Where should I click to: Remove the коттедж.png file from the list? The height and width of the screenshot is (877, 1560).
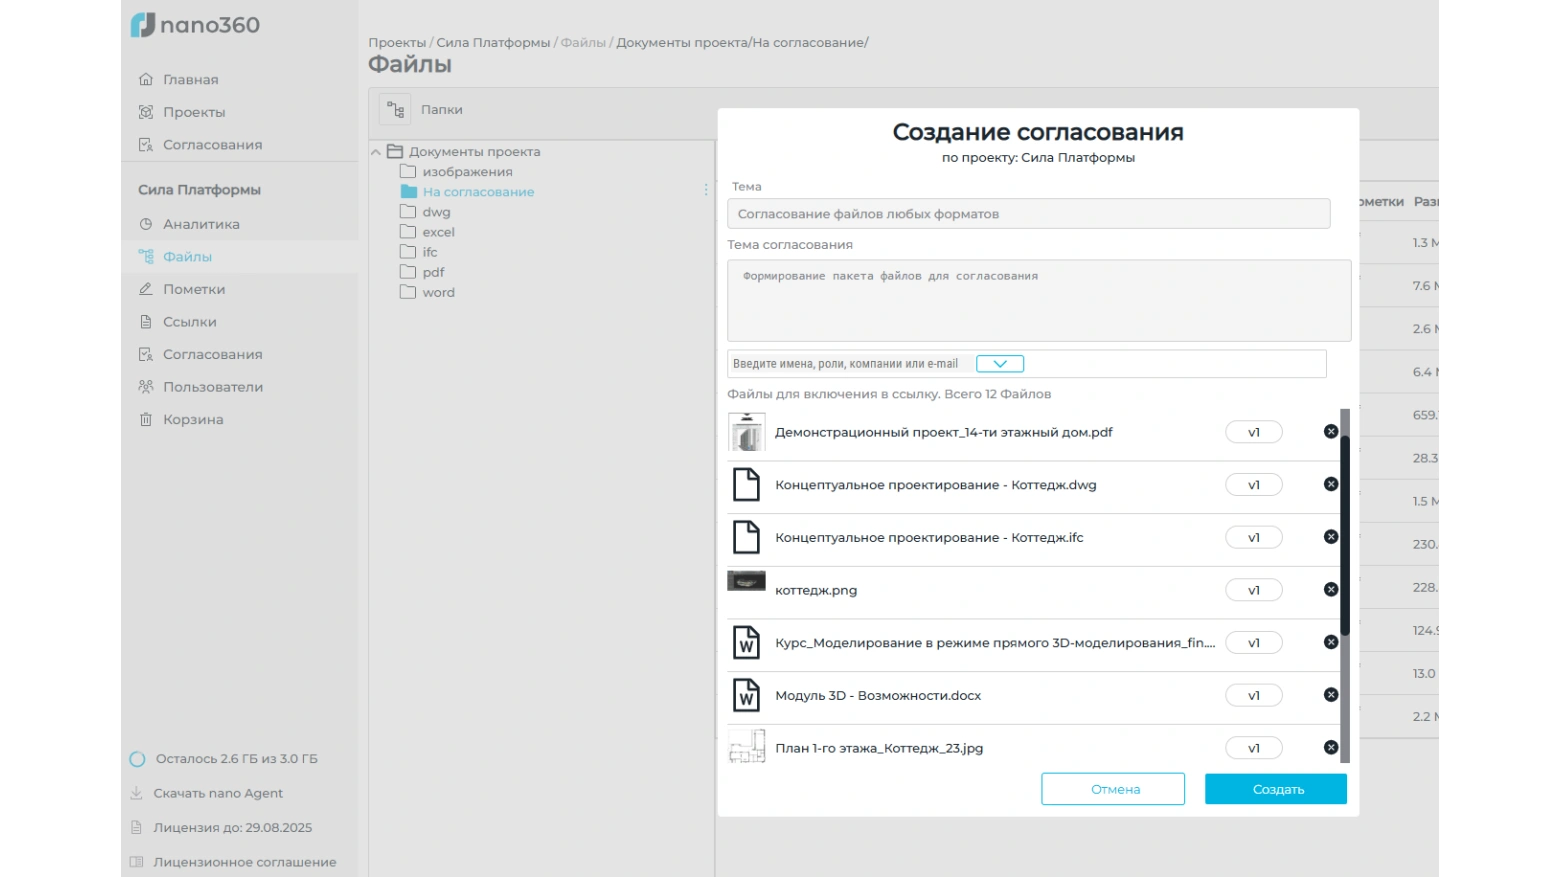point(1330,589)
